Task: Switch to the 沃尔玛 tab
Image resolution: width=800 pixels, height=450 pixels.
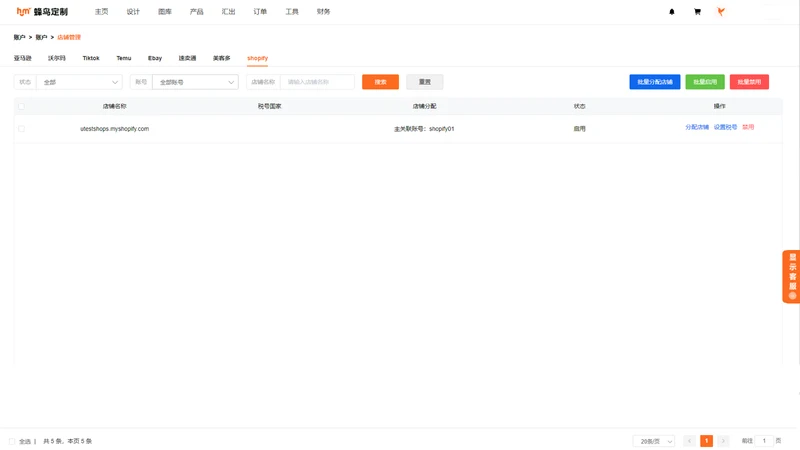Action: [57, 58]
